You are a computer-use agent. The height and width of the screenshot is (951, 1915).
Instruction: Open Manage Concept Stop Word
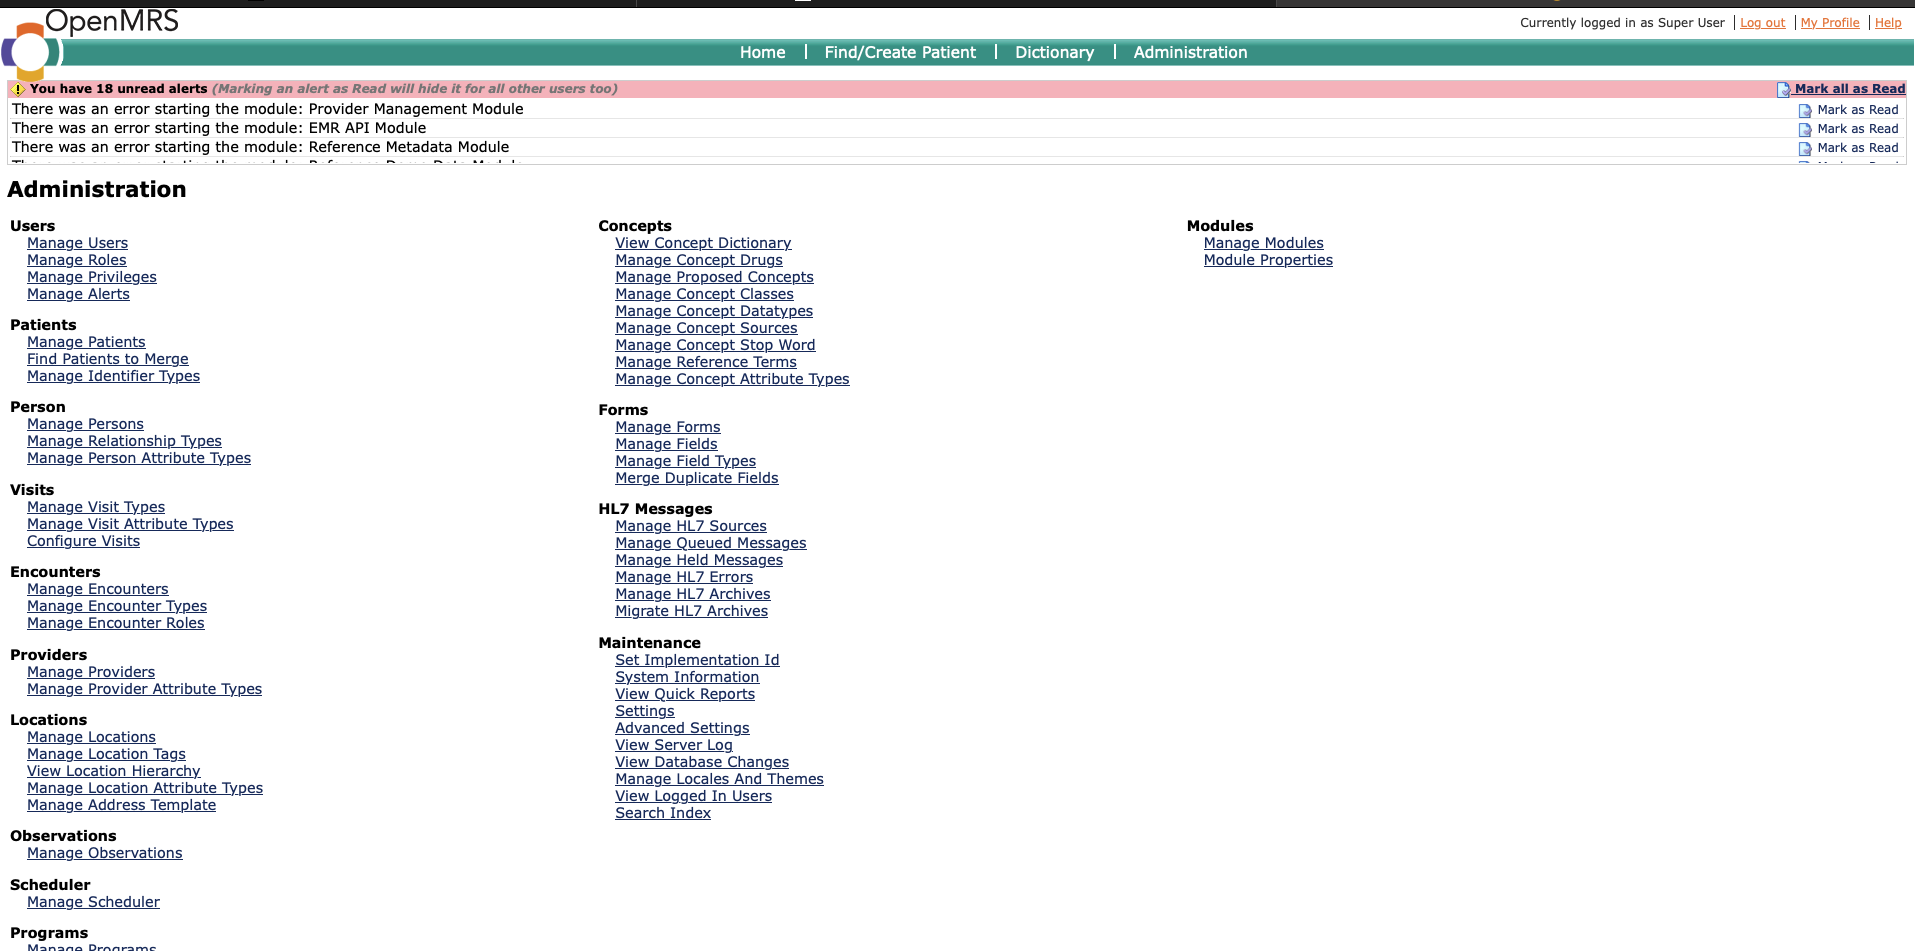(715, 345)
